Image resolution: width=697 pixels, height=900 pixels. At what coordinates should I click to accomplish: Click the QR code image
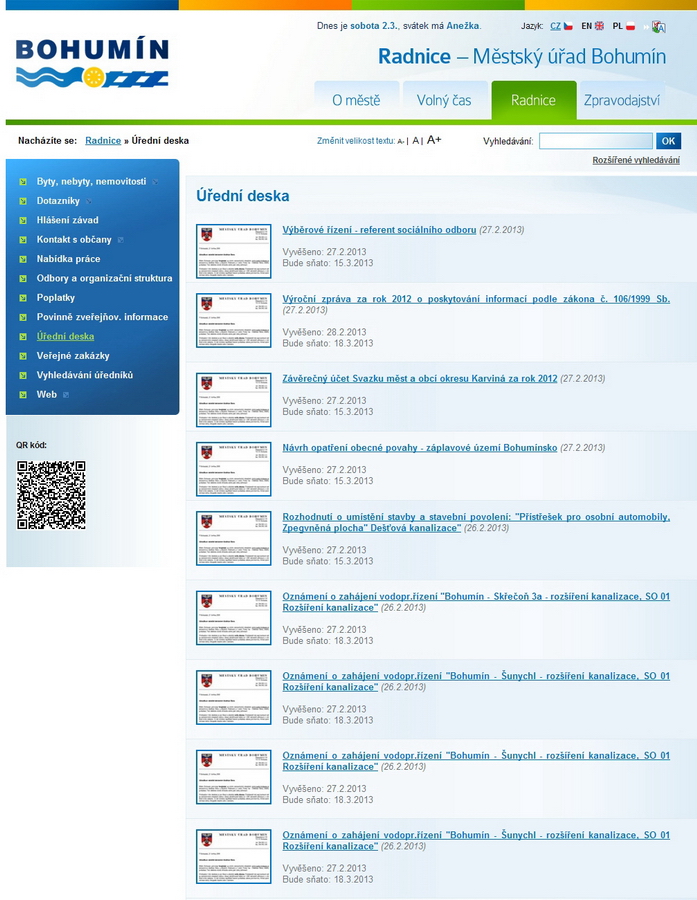pyautogui.click(x=51, y=495)
